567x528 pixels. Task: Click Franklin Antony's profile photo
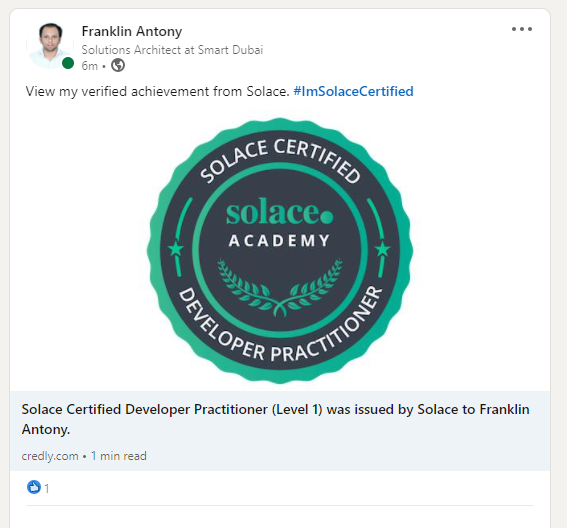tap(50, 46)
